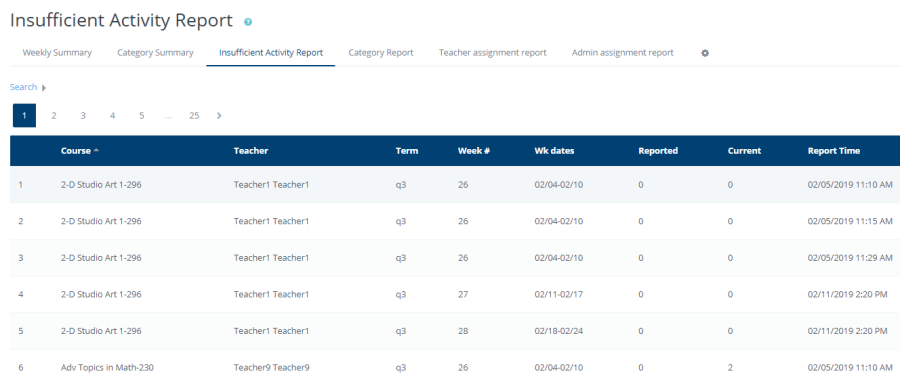Select 2-D Studio Art 1-296 in row 3
This screenshot has height=380, width=900.
click(x=101, y=258)
